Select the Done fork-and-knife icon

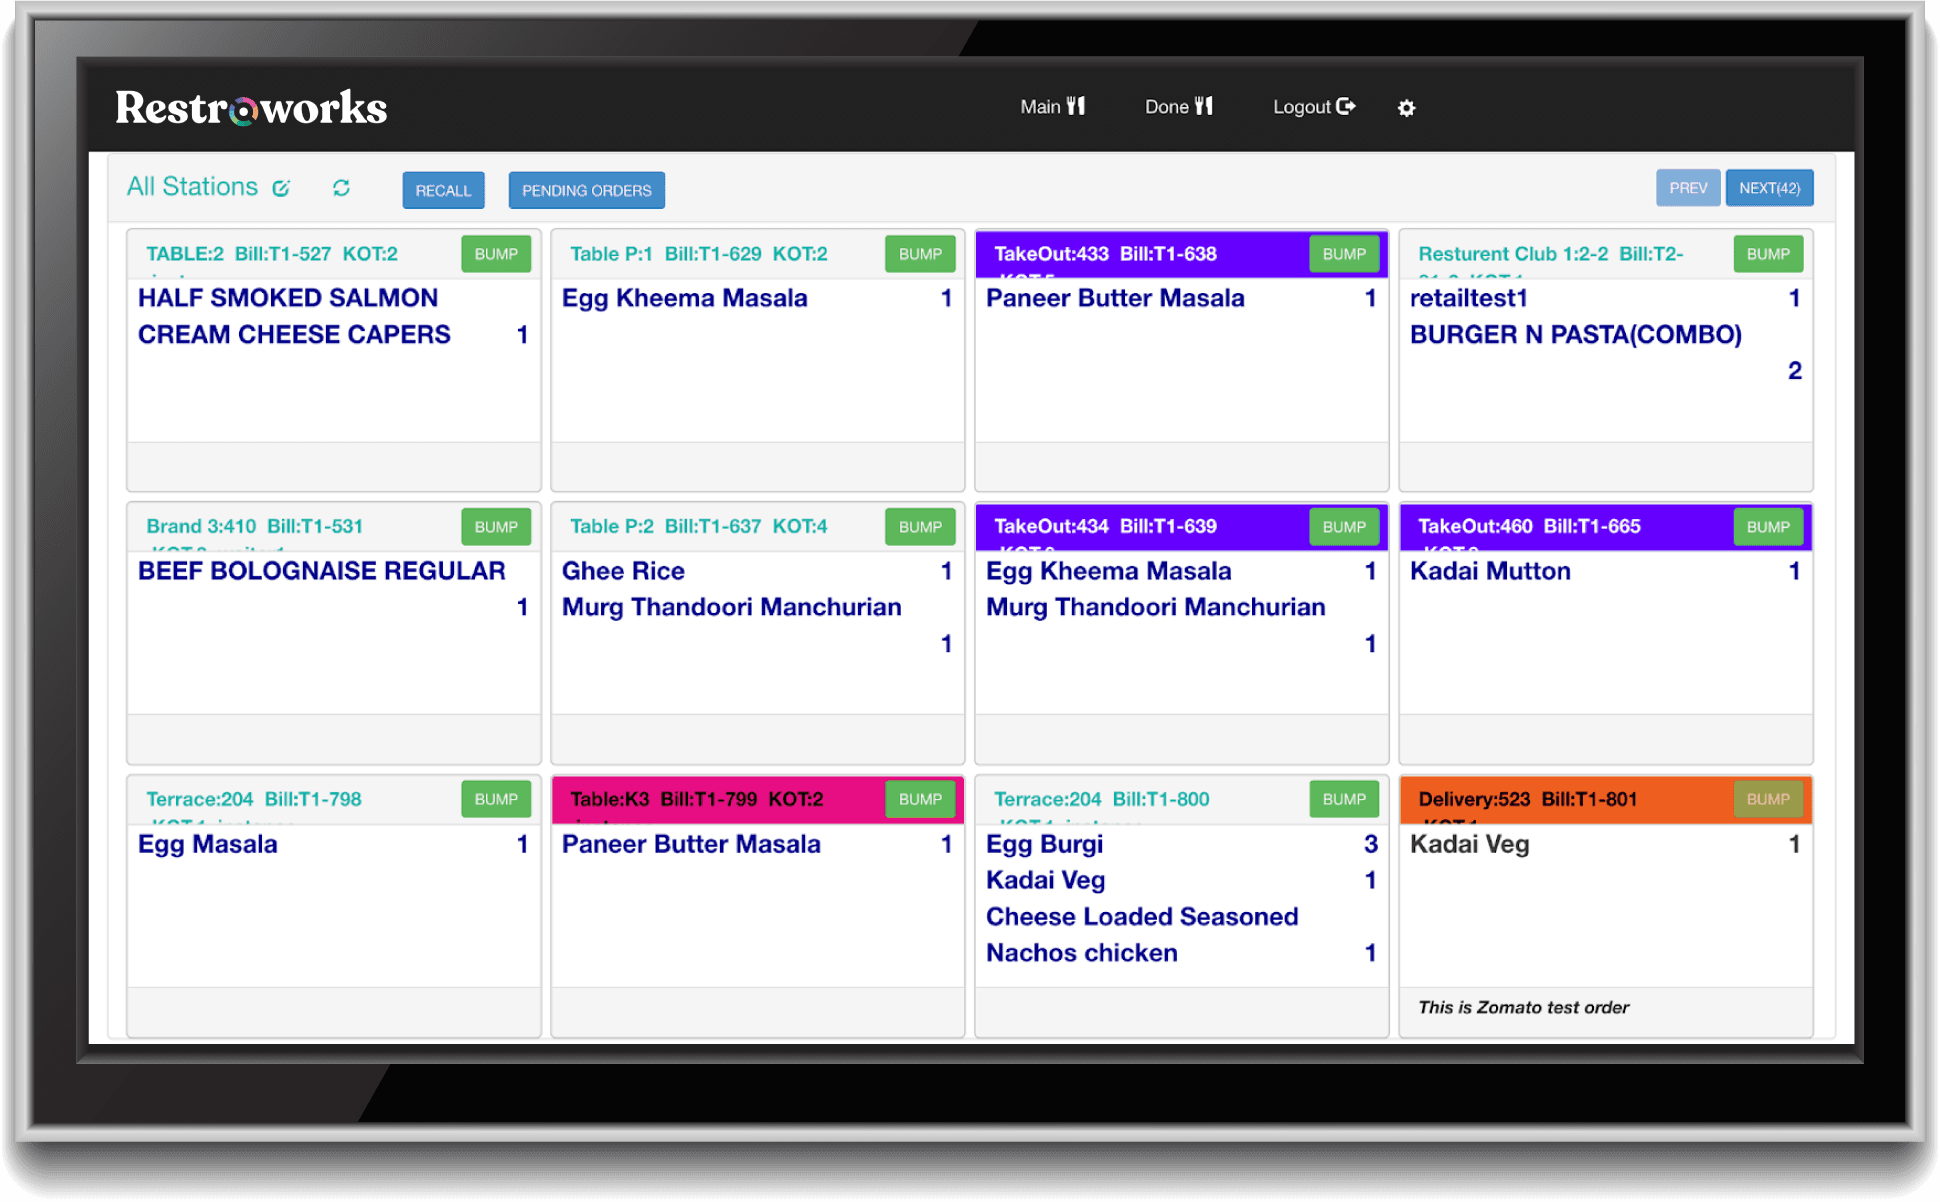coord(1203,105)
